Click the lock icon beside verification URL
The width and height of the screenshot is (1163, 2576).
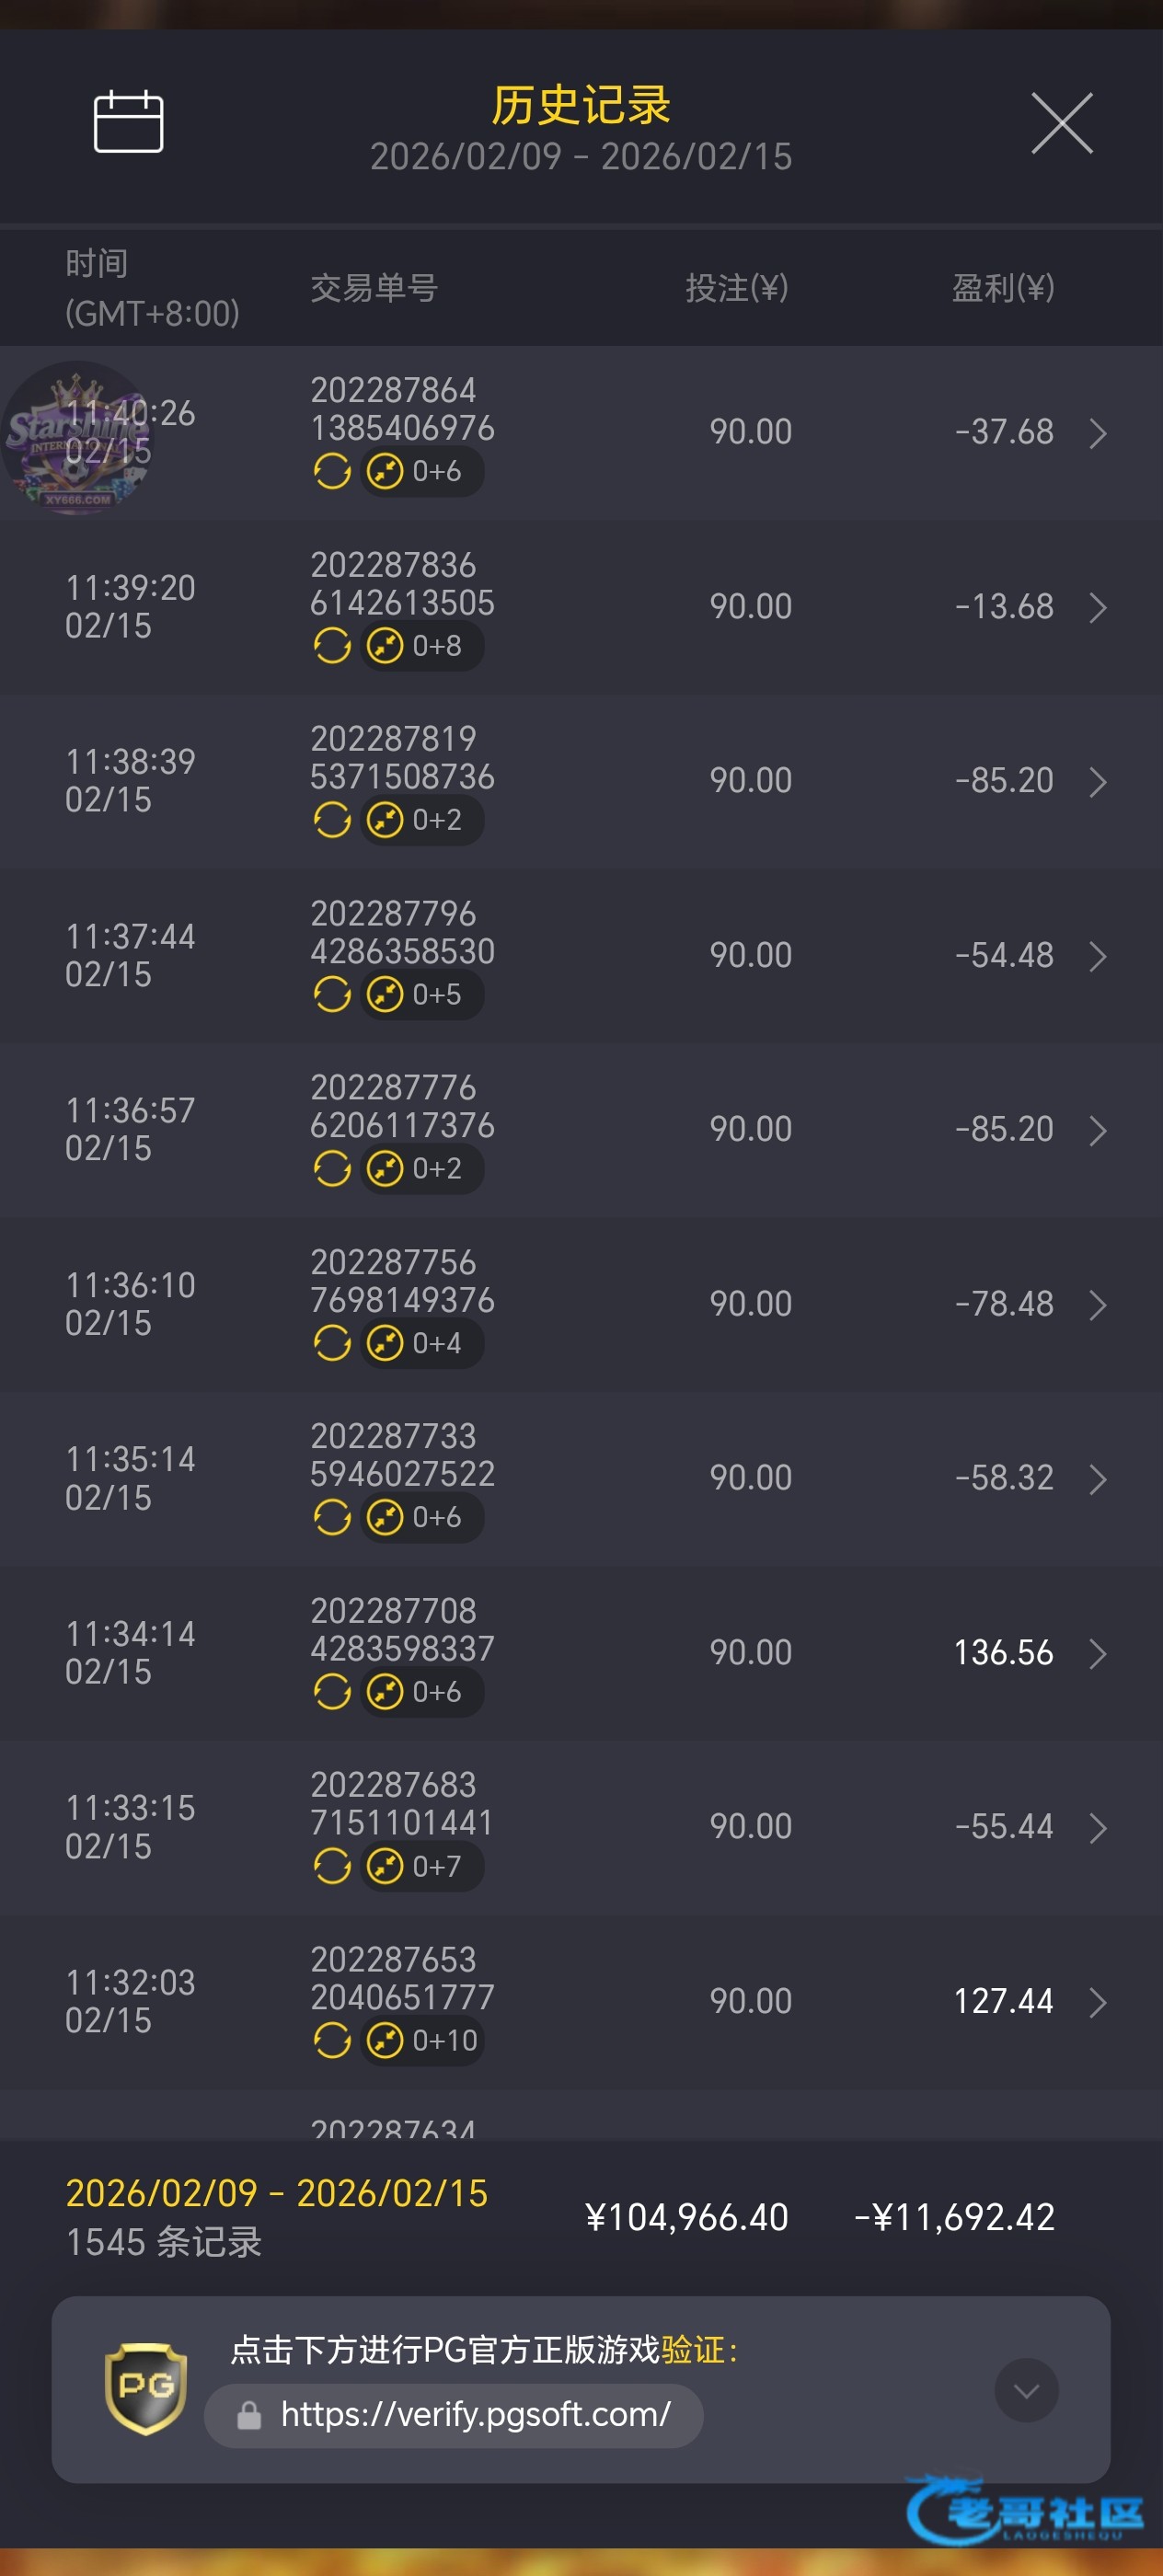(x=249, y=2416)
